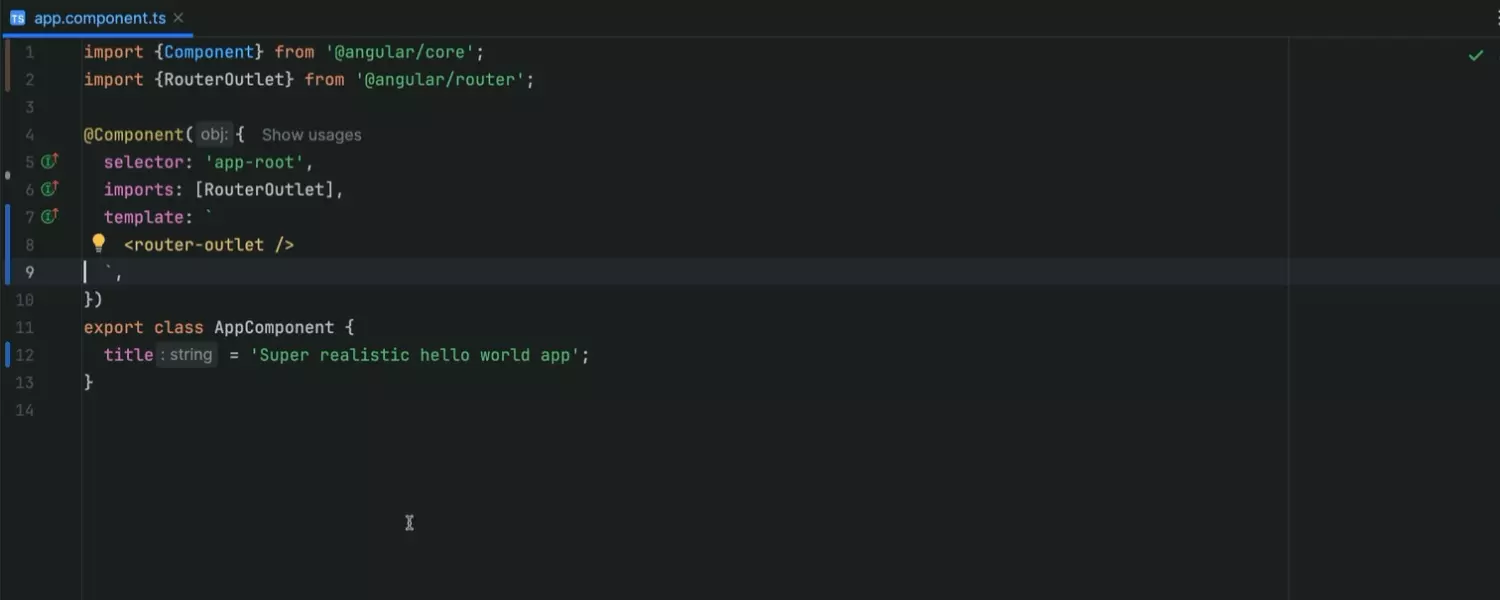Viewport: 1500px width, 600px height.
Task: Close the app.component.ts tab
Action: point(178,18)
